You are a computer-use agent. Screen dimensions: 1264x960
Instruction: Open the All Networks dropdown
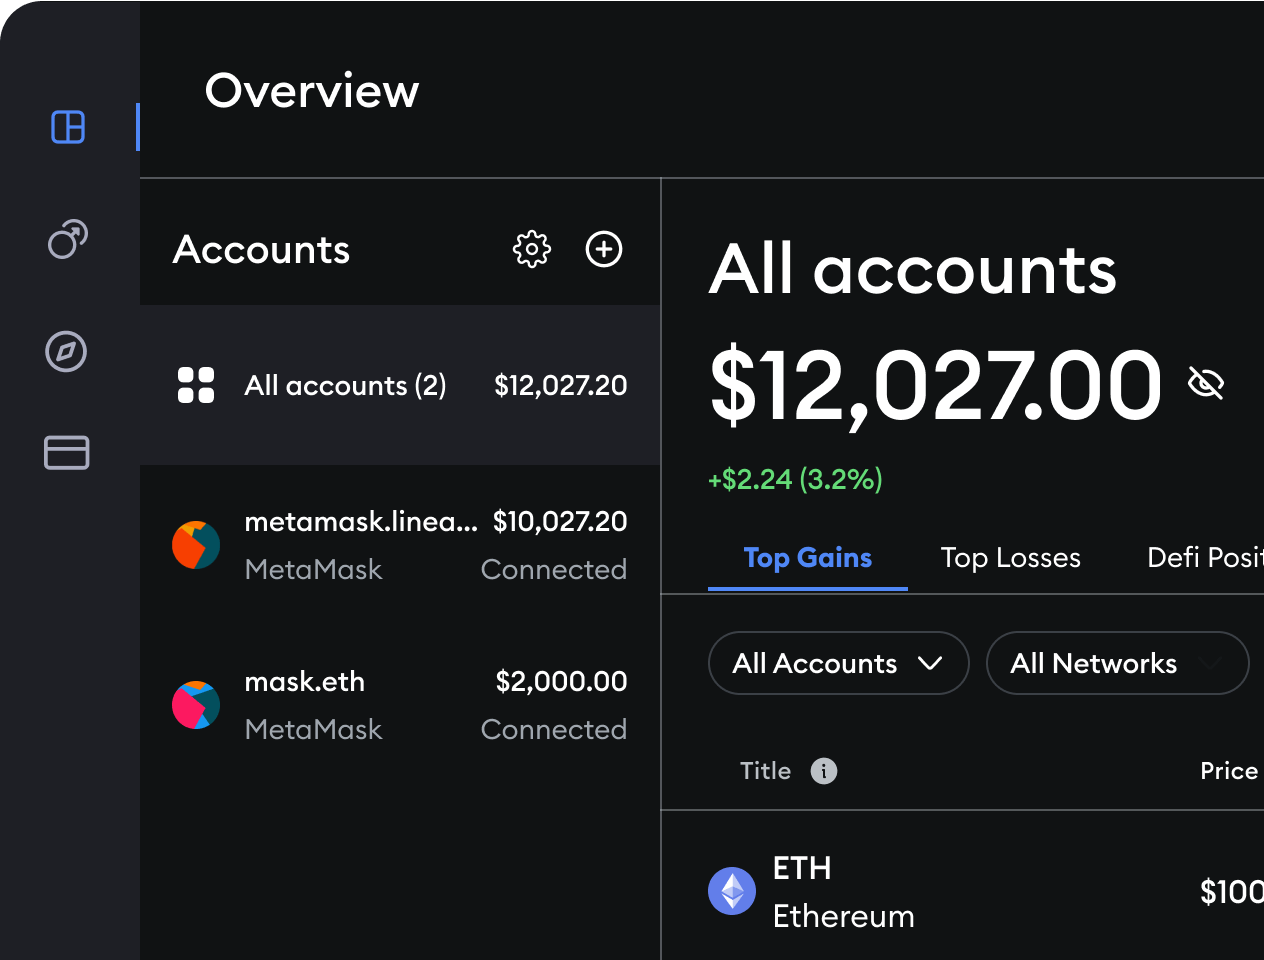point(1117,663)
